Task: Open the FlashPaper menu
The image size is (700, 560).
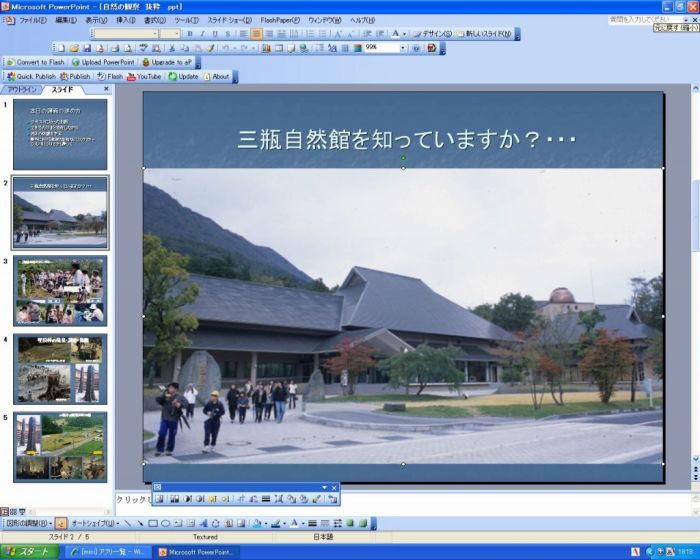Action: pos(280,20)
